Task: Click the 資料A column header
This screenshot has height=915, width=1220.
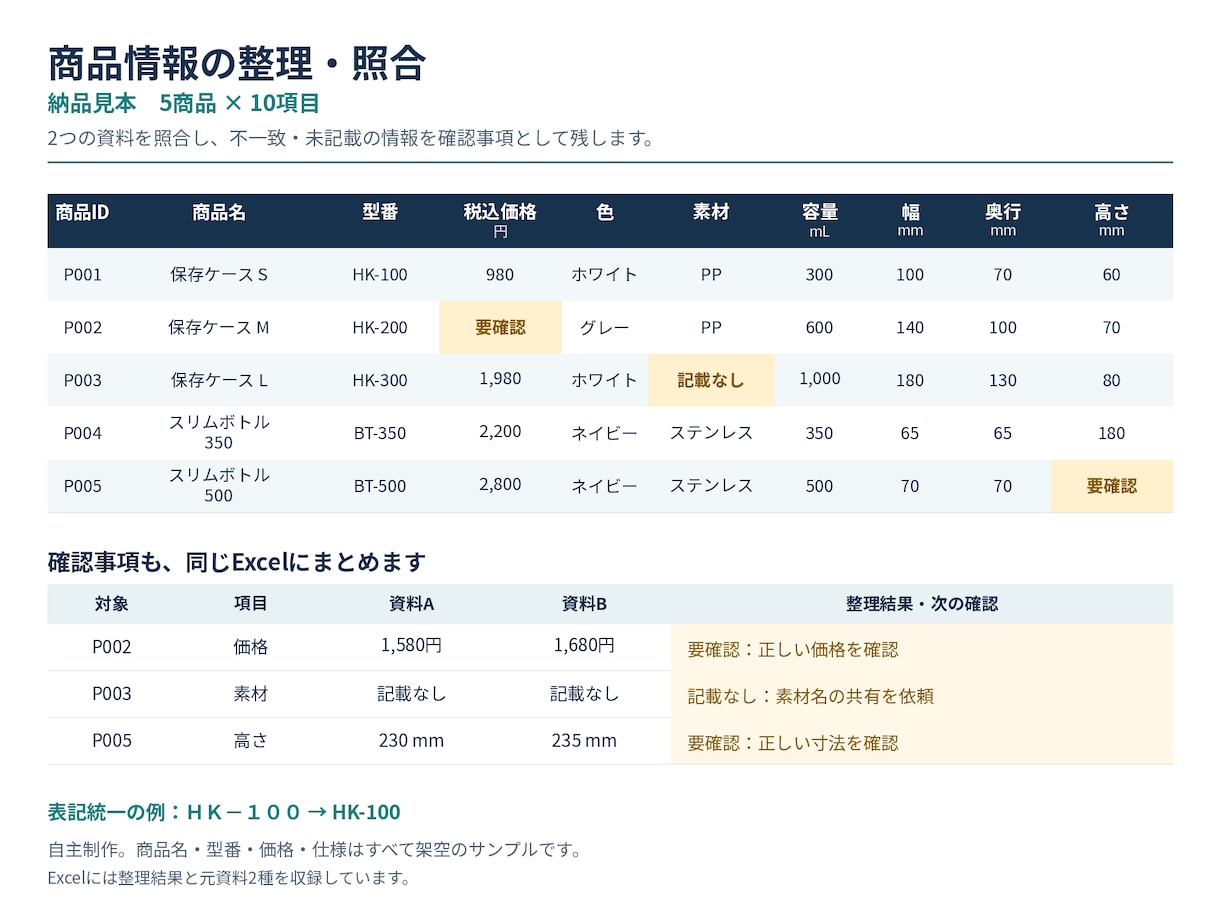Action: click(x=411, y=604)
